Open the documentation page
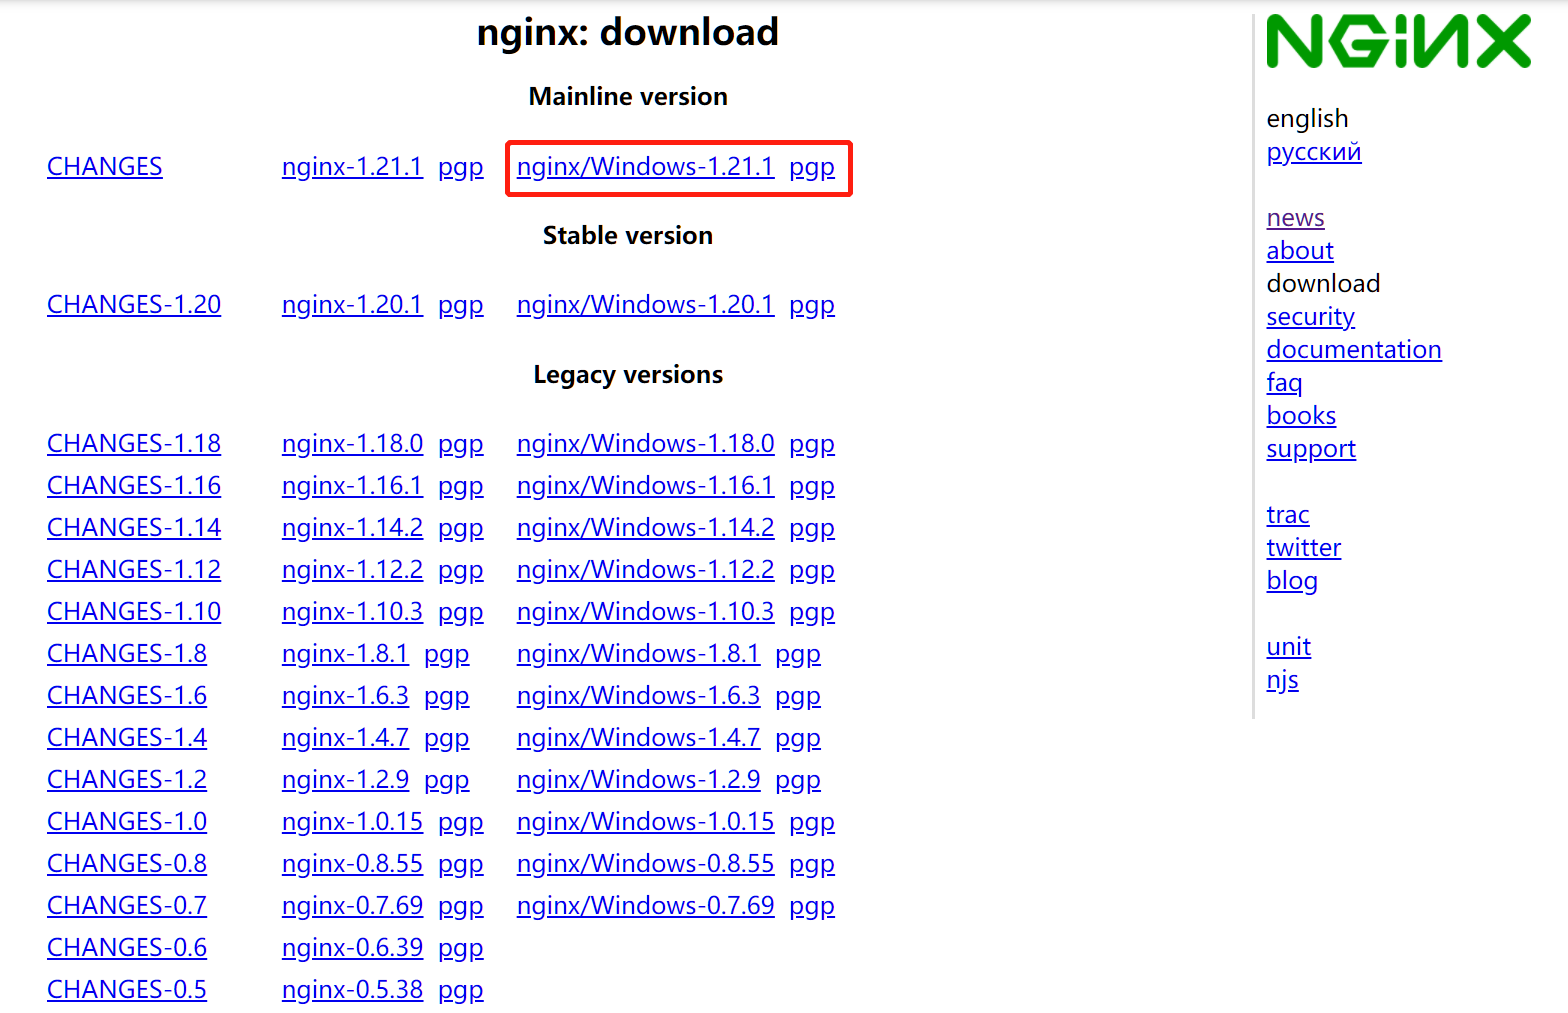The height and width of the screenshot is (1013, 1568). [x=1354, y=350]
